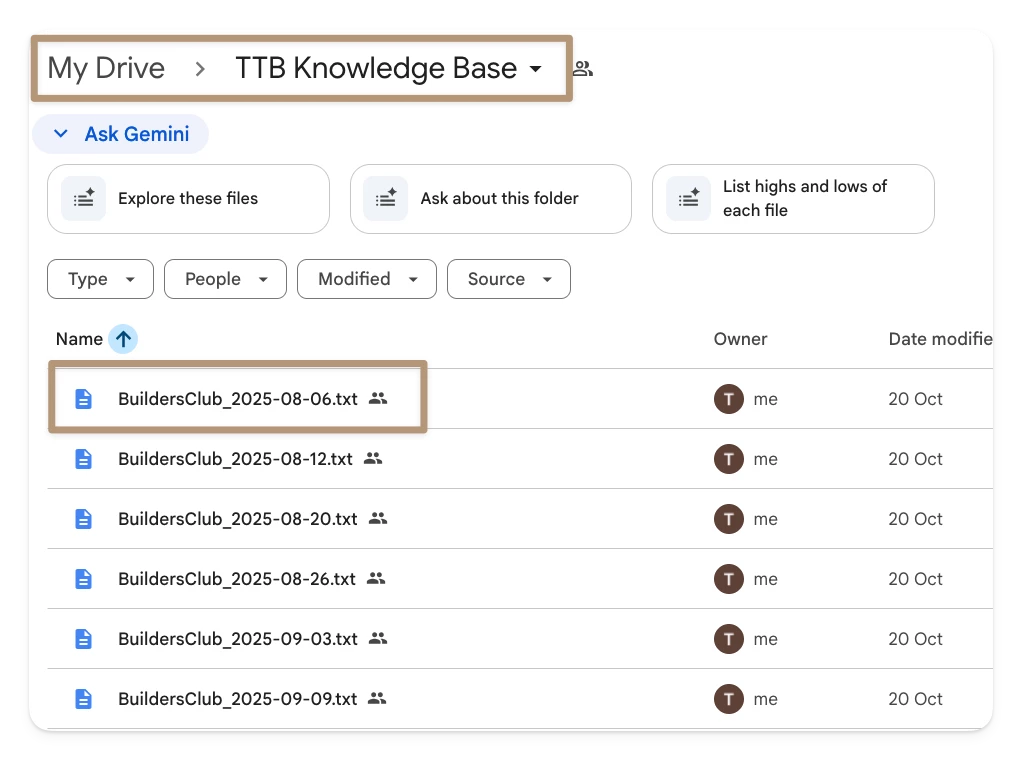Viewport: 1022px width, 760px height.
Task: Click the Date modified column header
Action: 941,339
